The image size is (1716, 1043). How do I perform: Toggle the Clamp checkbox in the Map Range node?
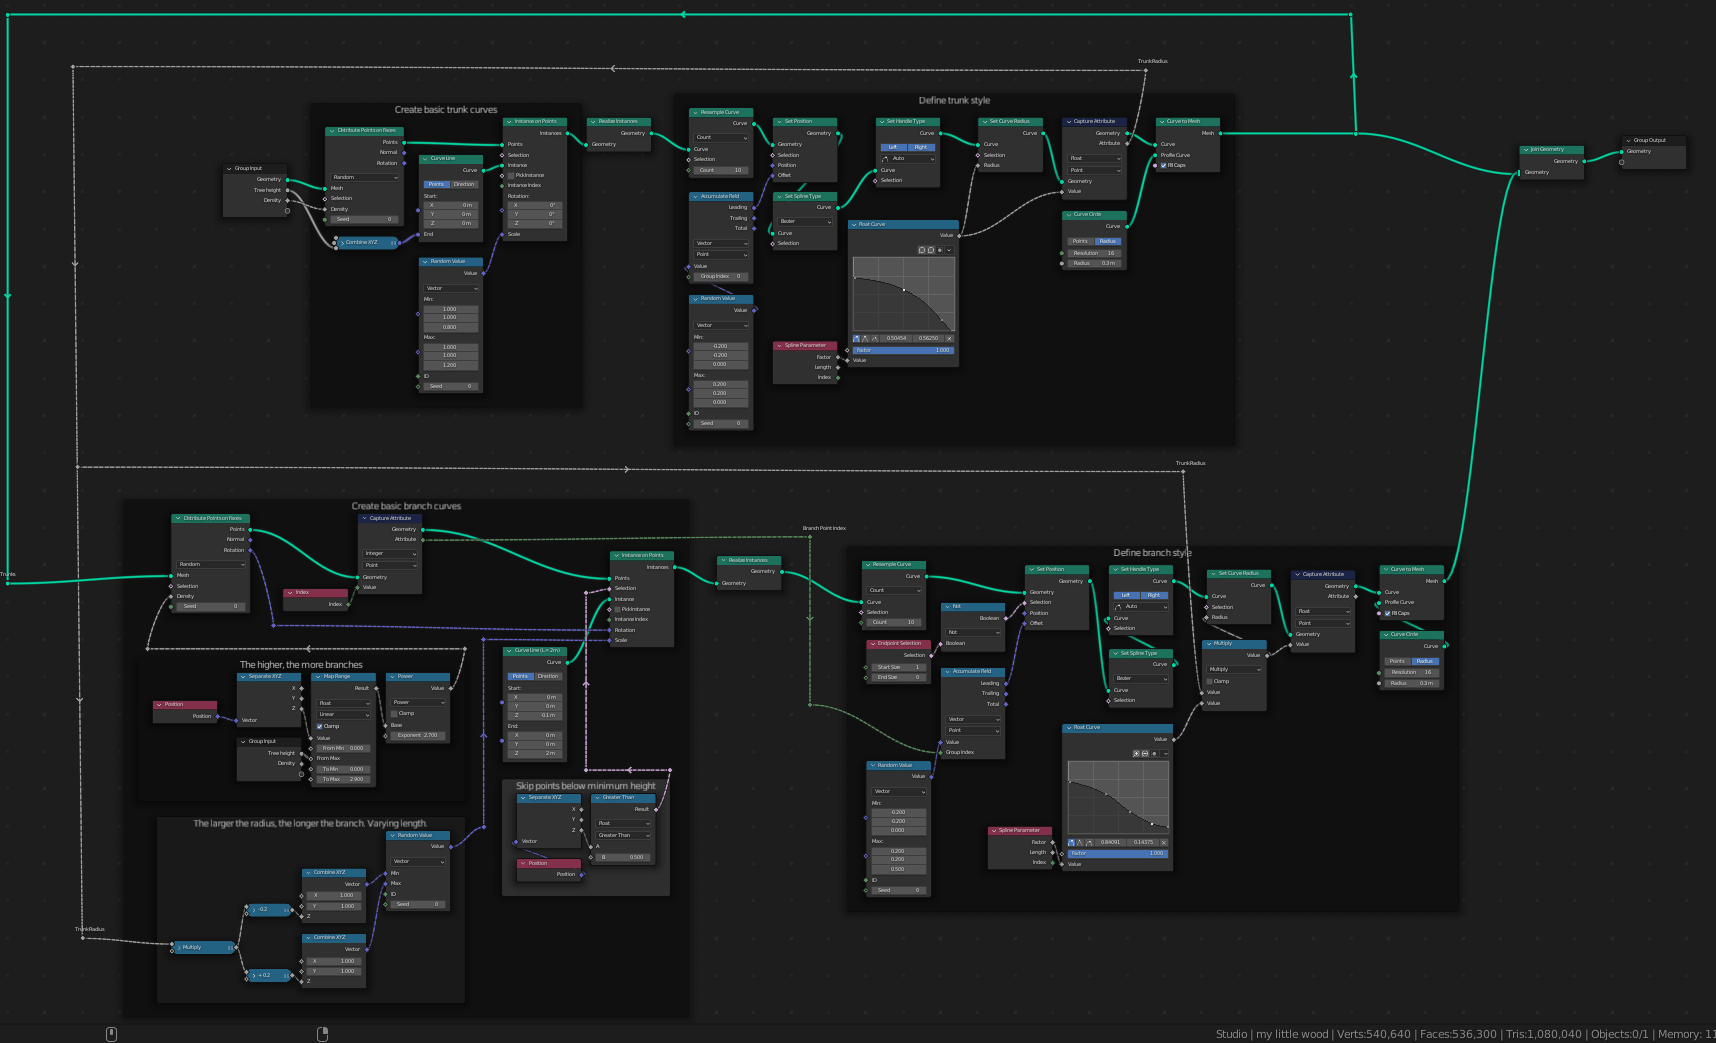[x=320, y=726]
